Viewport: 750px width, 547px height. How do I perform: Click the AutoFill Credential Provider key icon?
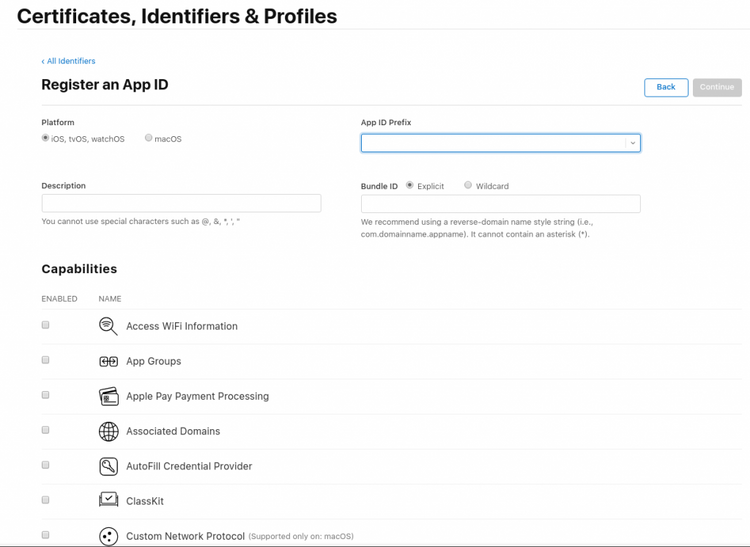click(x=109, y=466)
